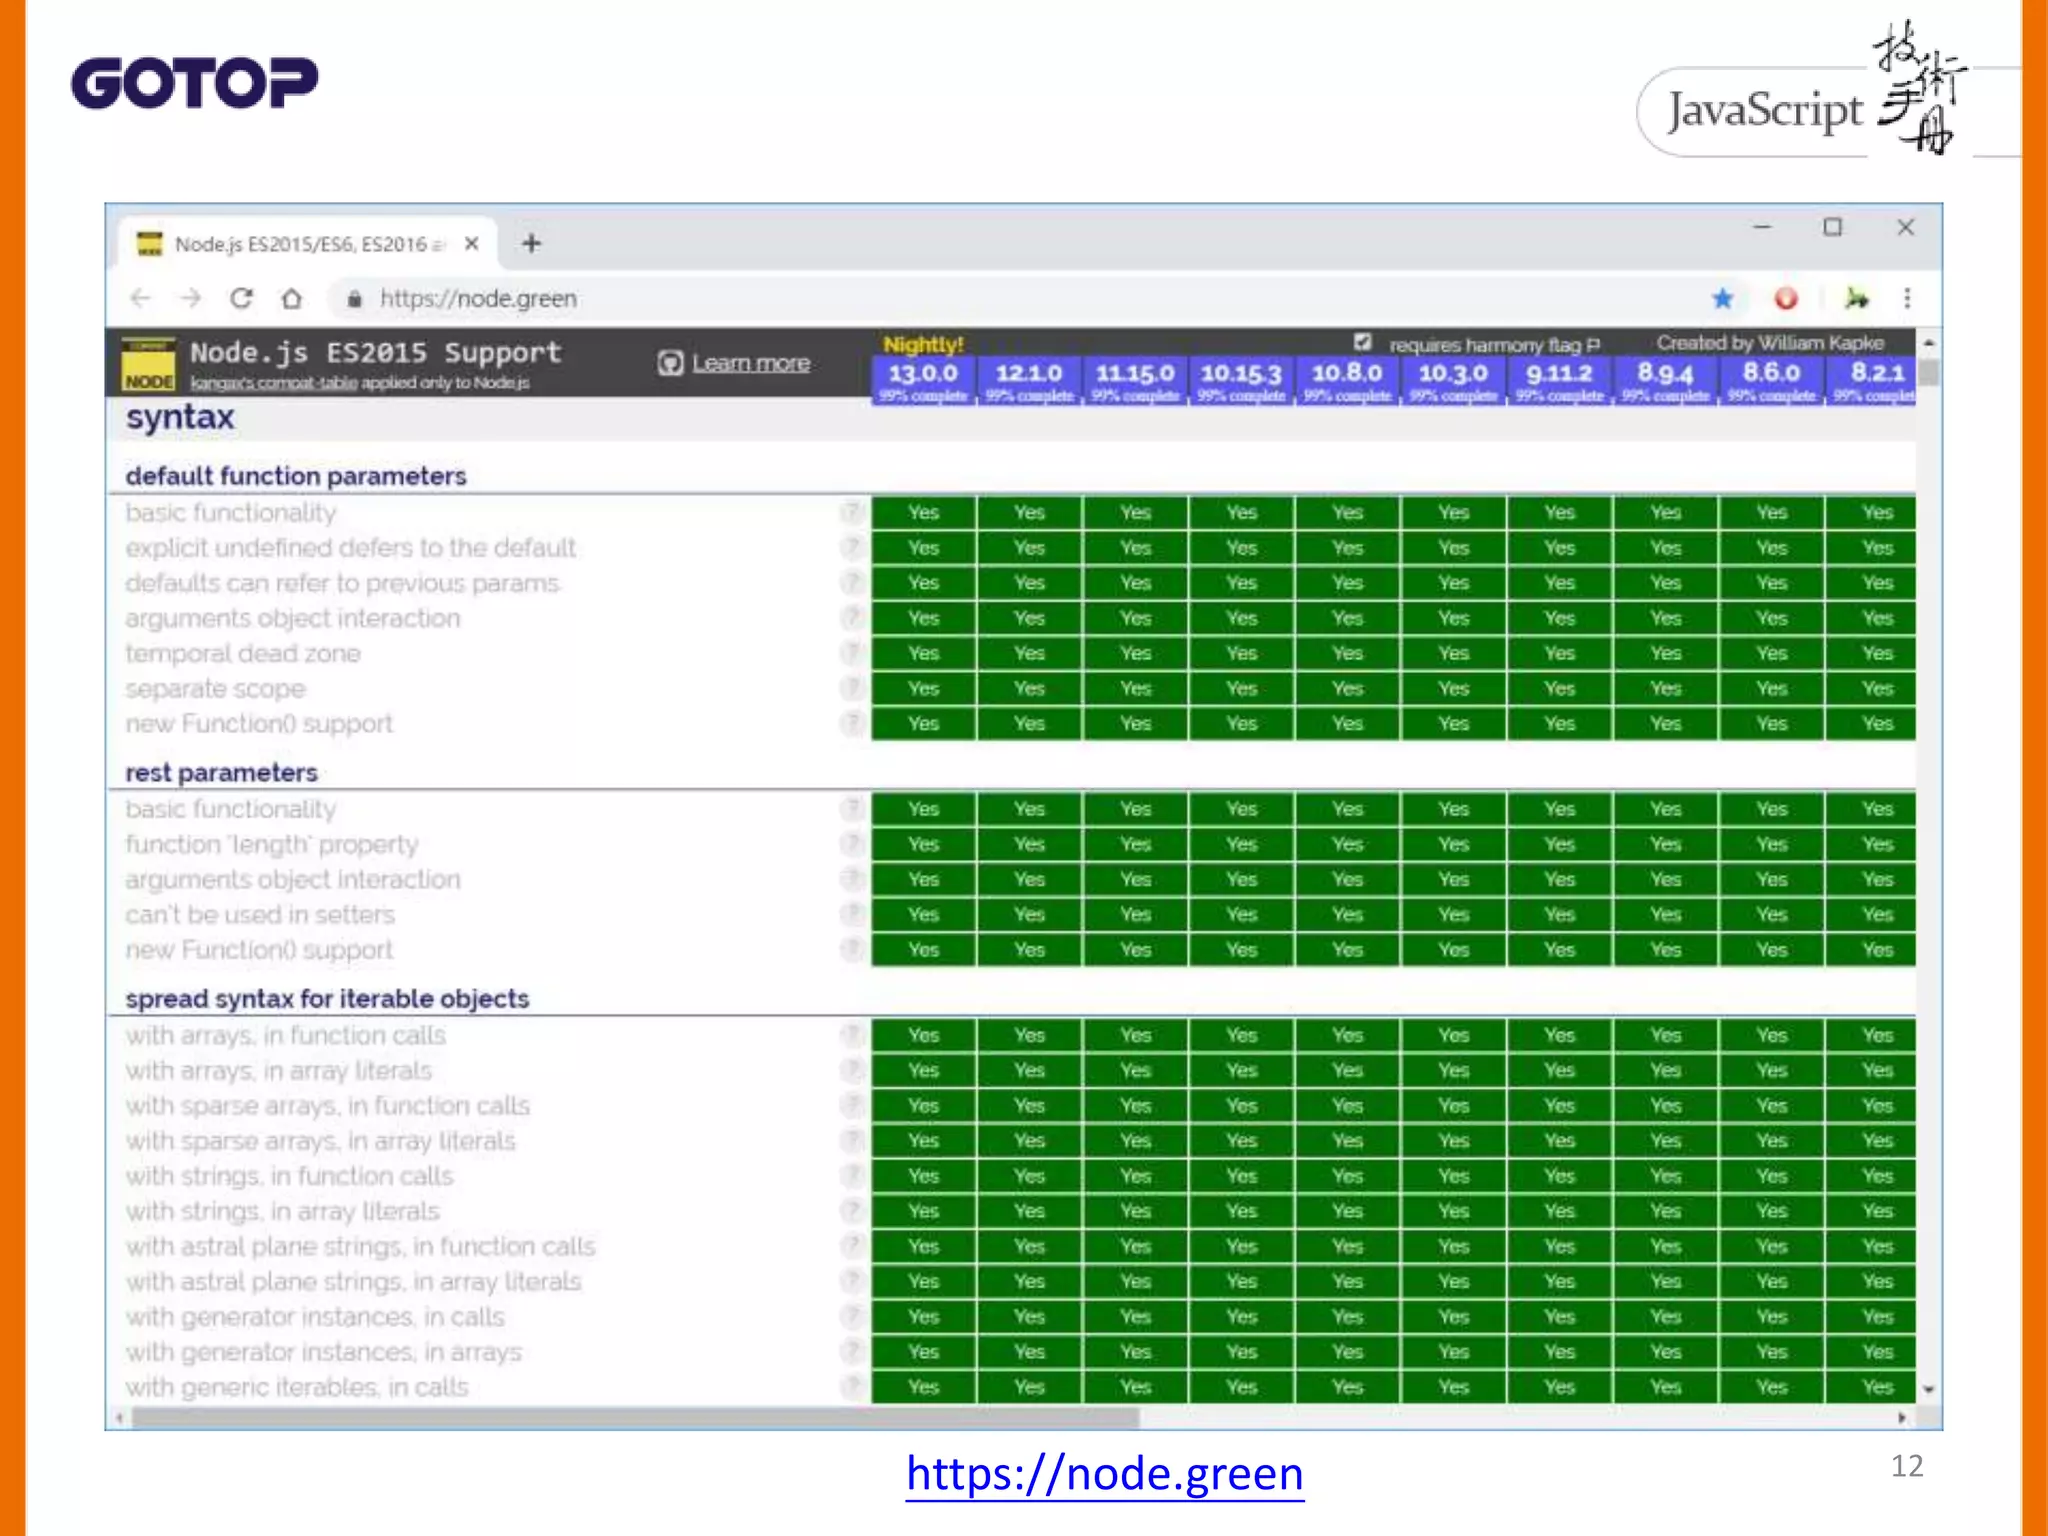
Task: Click the help icon for temporal dead zone
Action: tap(851, 653)
